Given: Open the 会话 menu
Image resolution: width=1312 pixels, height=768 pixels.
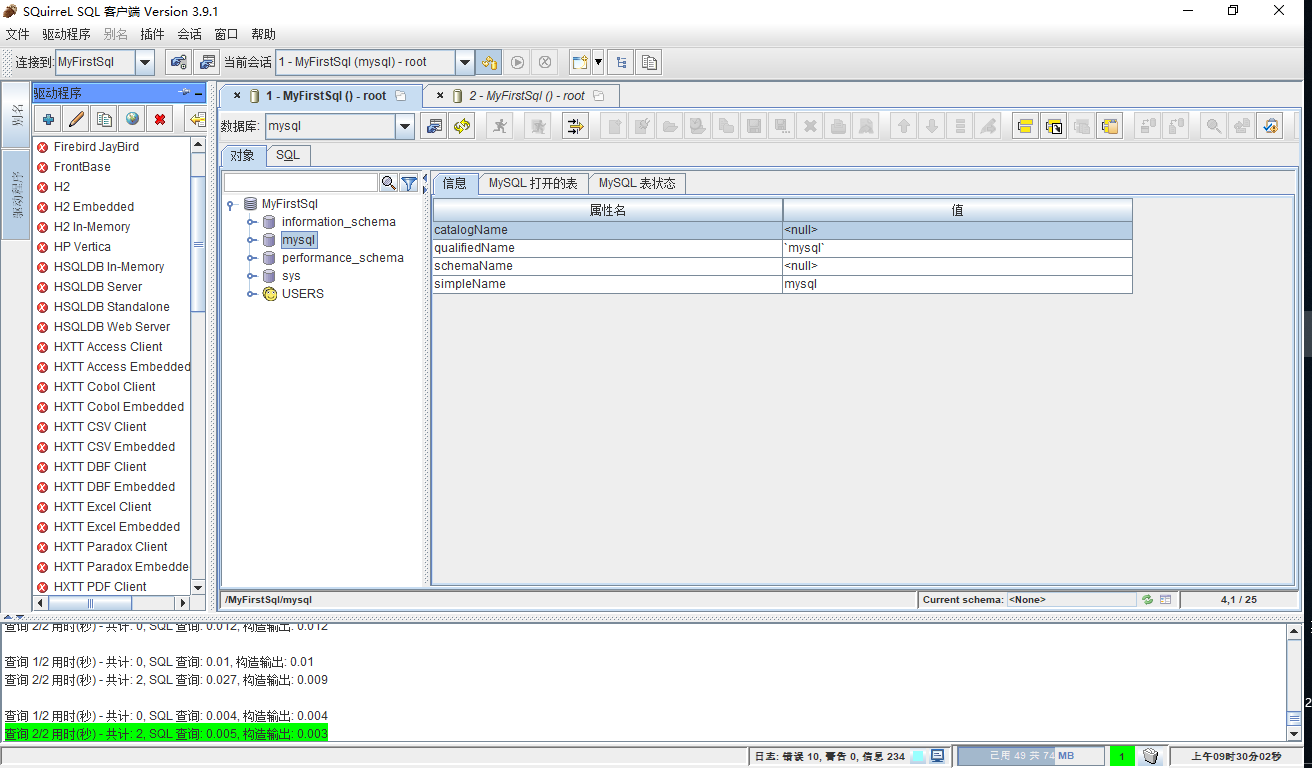Looking at the screenshot, I should click(x=189, y=34).
